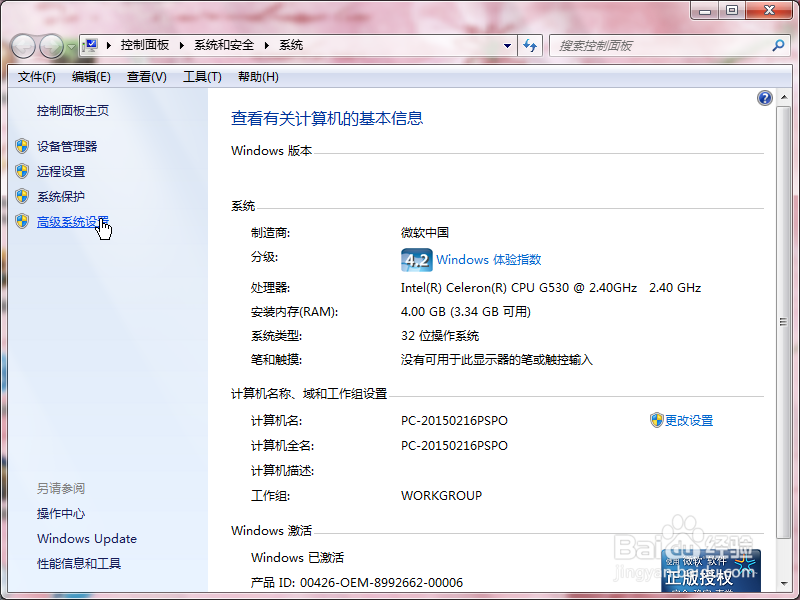Select 系统 in the address breadcrumb

click(x=291, y=45)
